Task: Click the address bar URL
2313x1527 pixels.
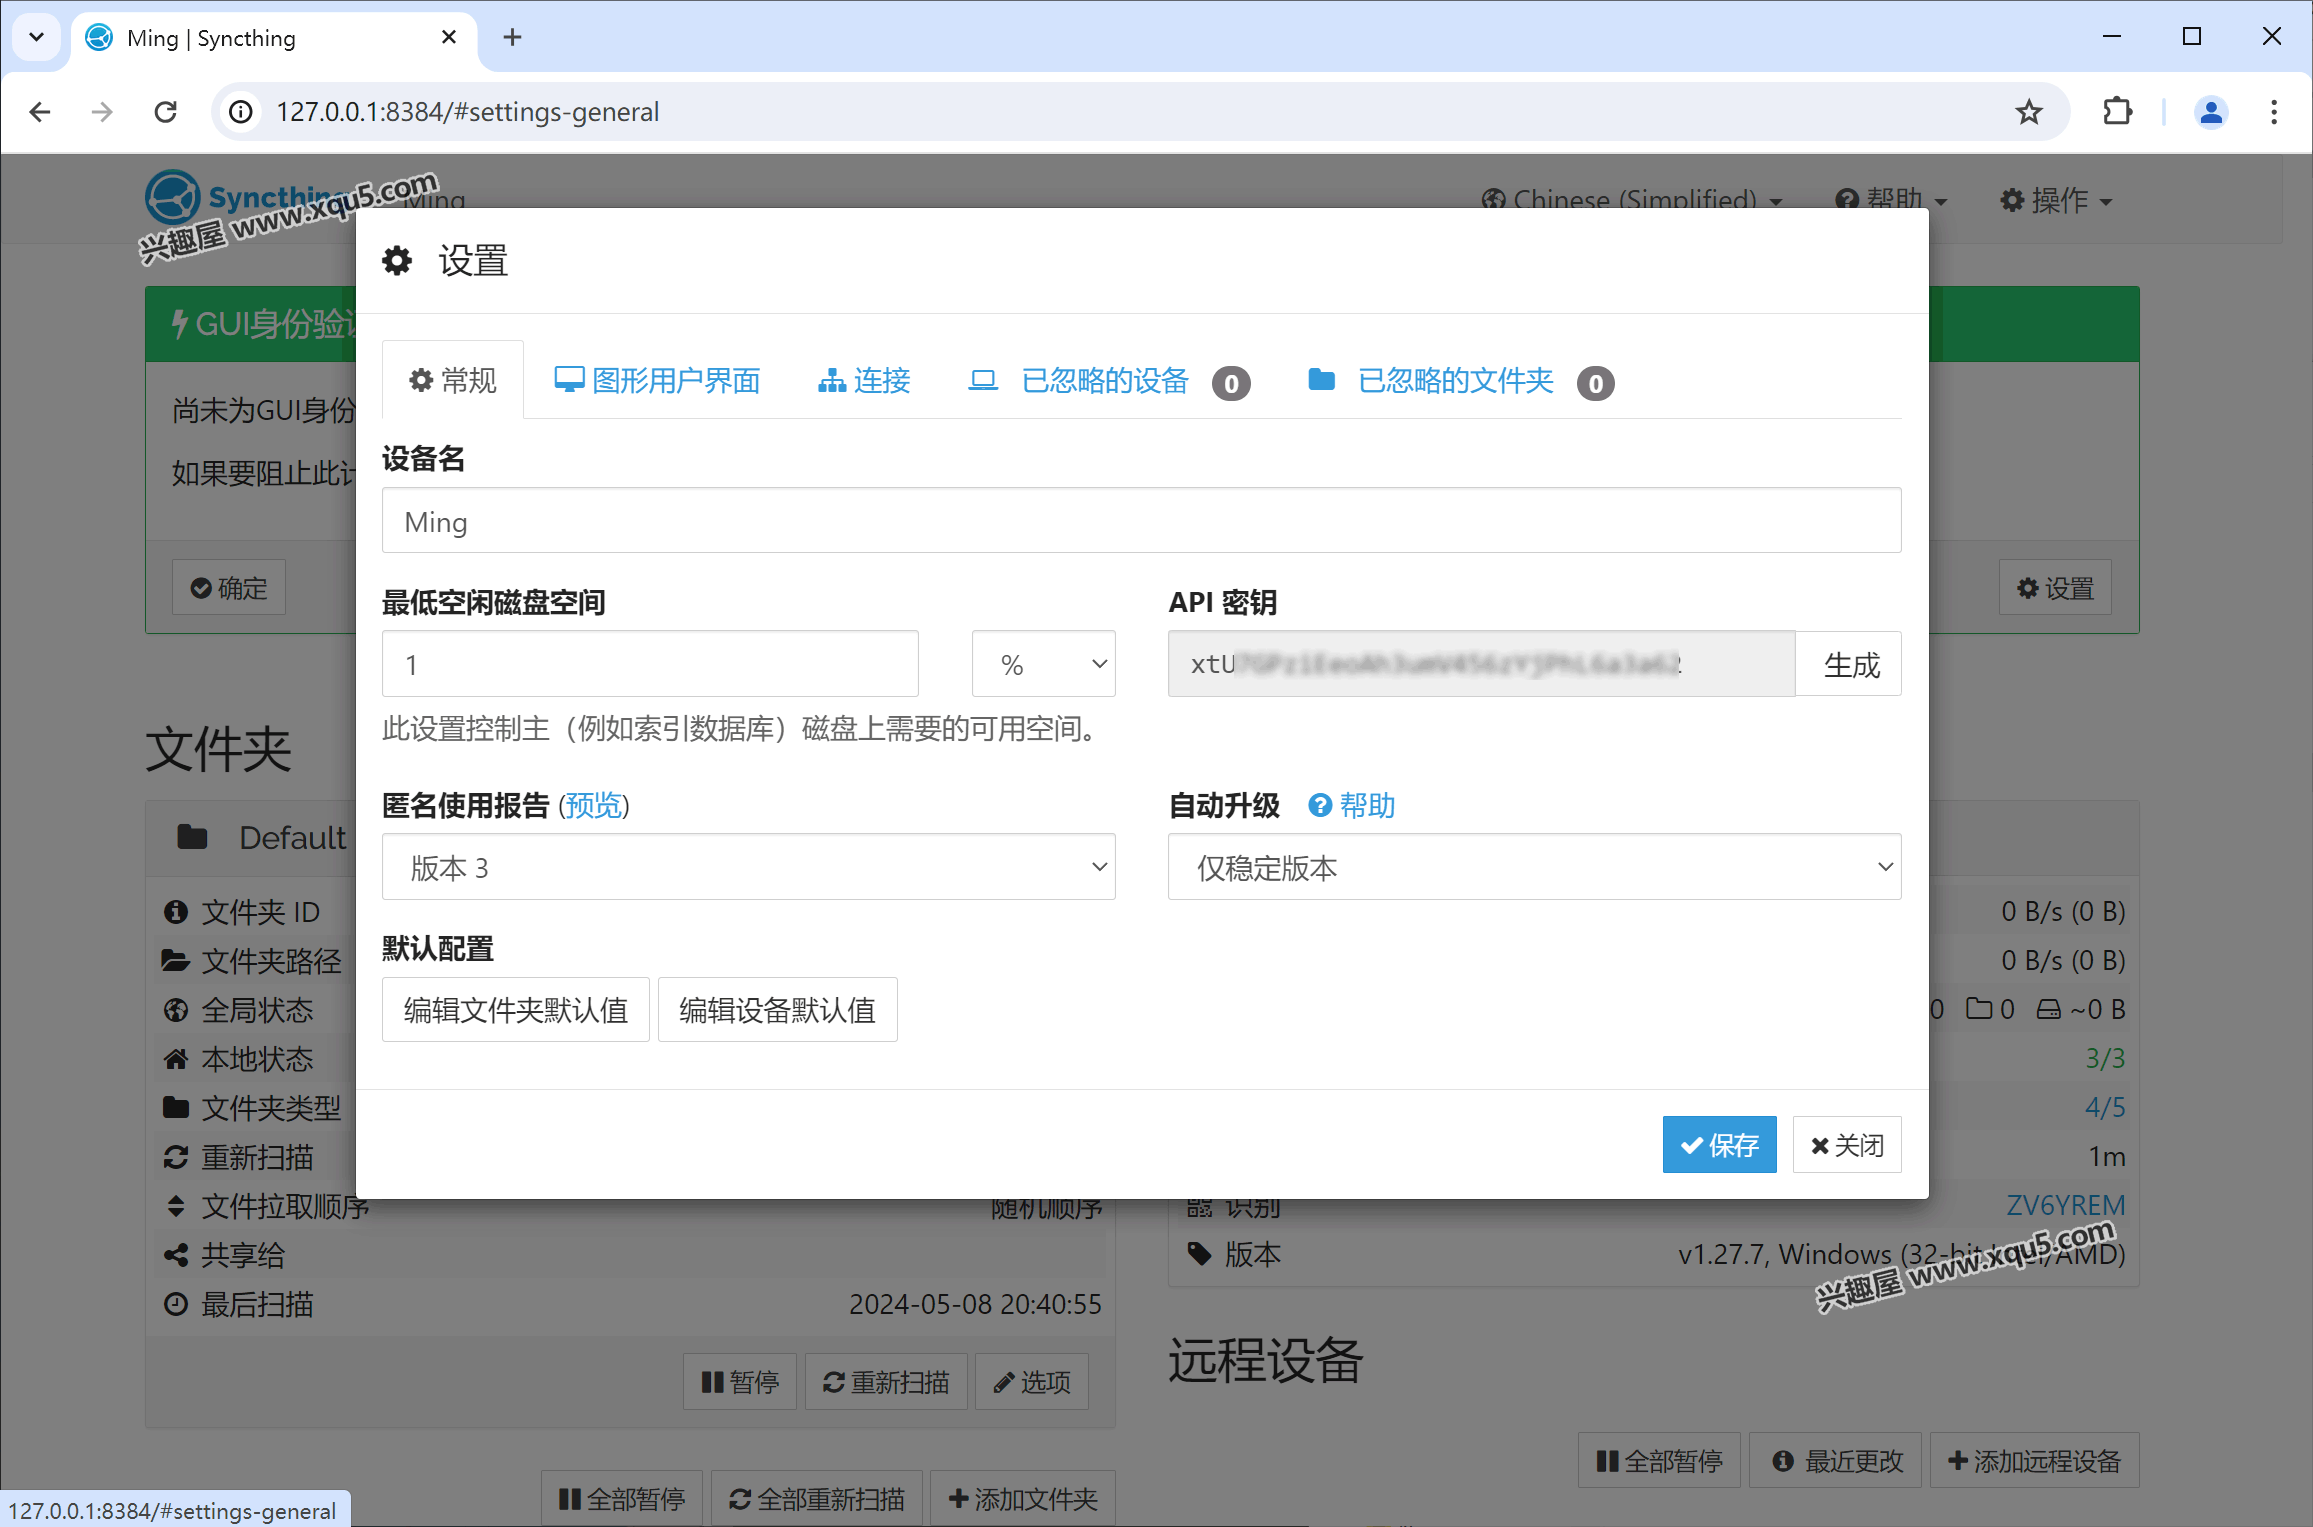Action: click(468, 112)
